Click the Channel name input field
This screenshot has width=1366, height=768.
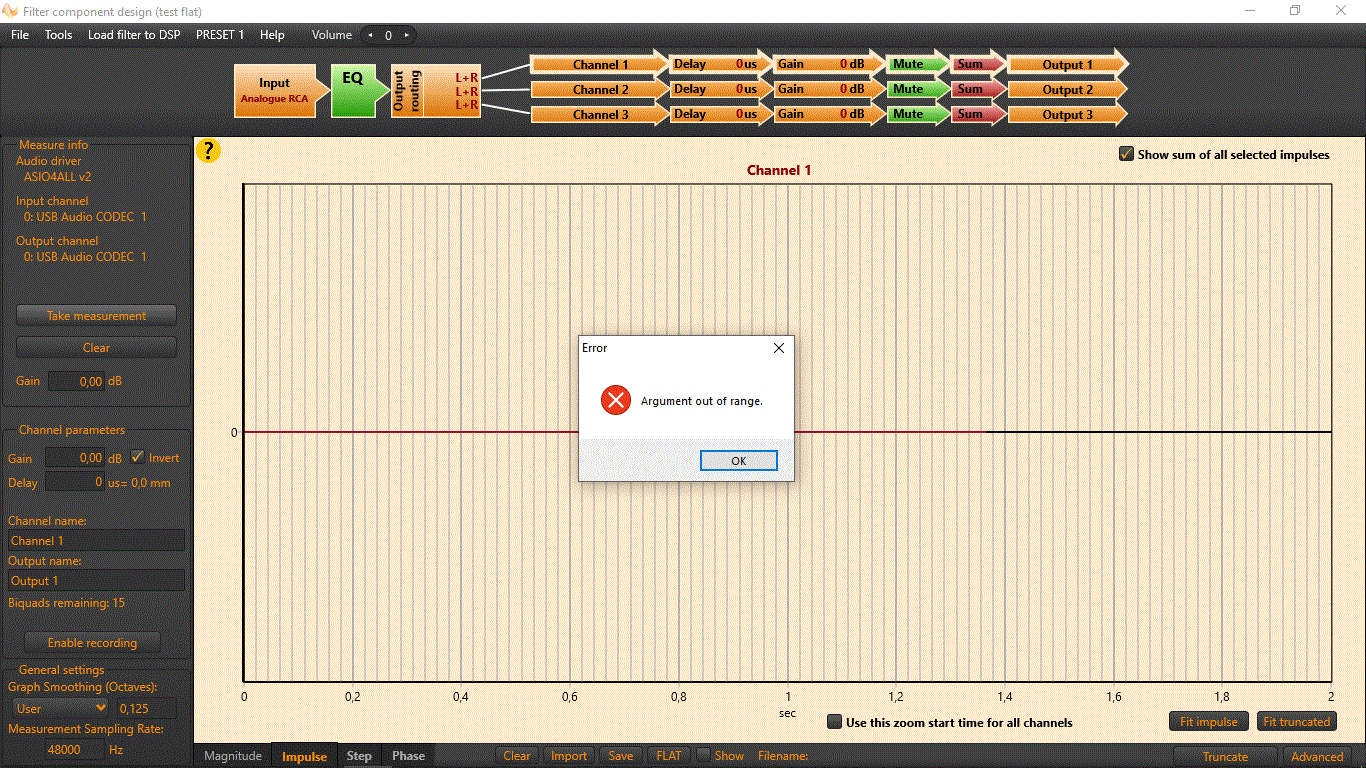(96, 540)
